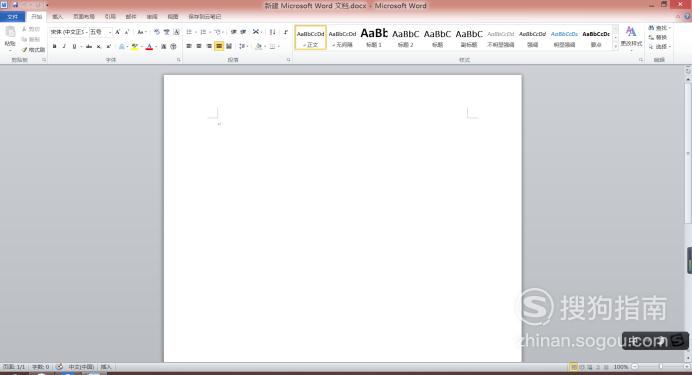Click the Save icon in Quick Access Toolbar
Image resolution: width=692 pixels, height=375 pixels.
[16, 5]
